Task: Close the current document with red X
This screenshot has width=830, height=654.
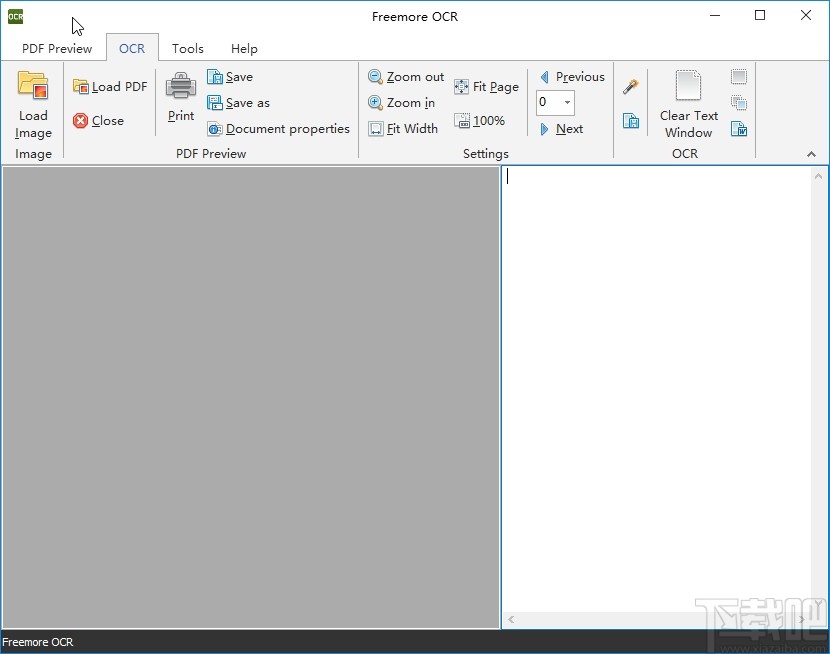Action: click(99, 121)
